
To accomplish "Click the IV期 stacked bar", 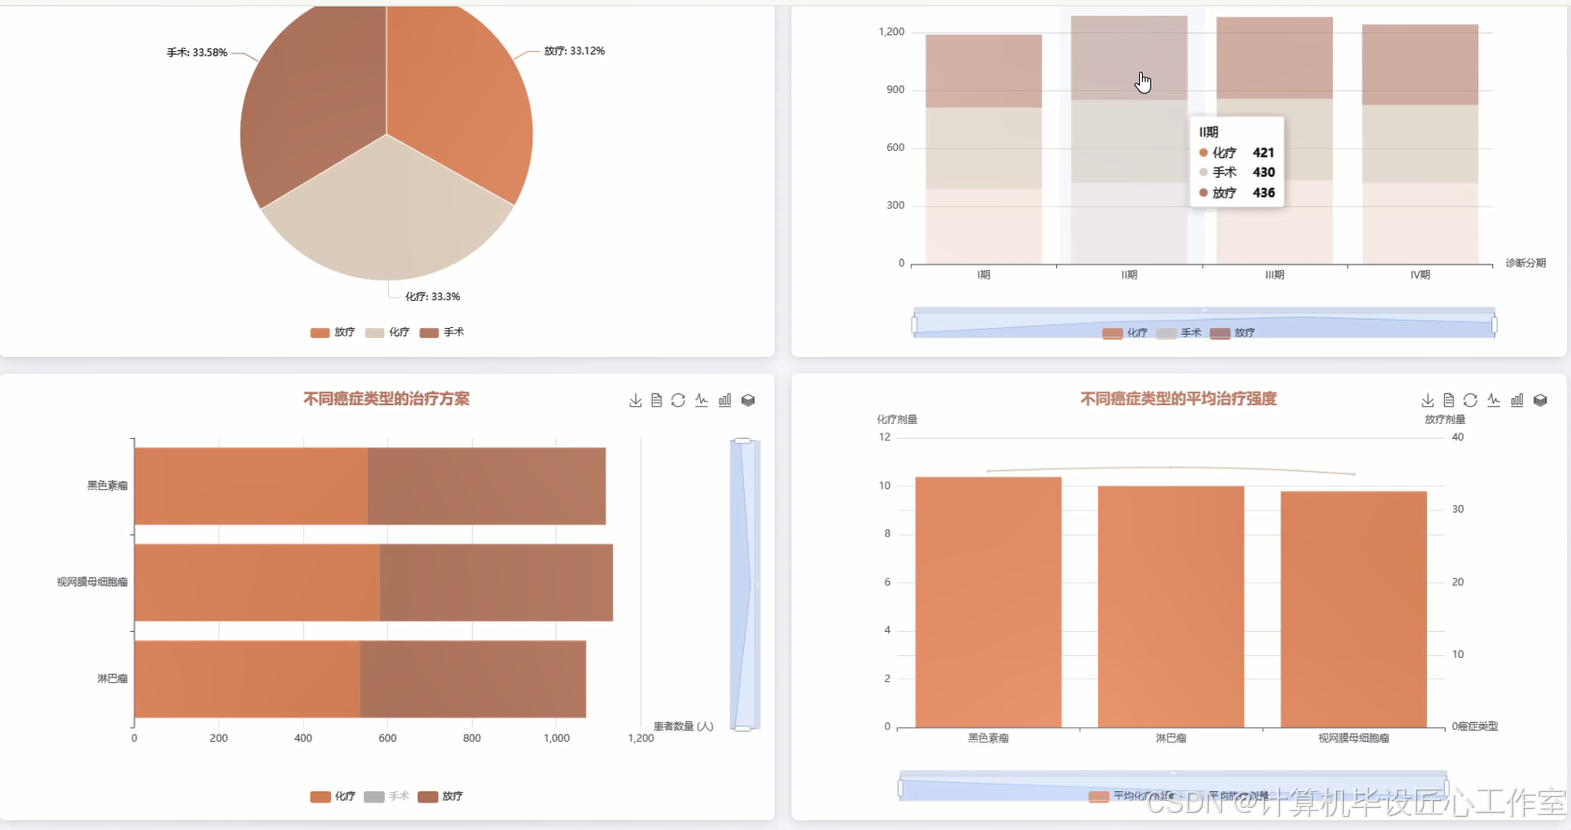I will [x=1420, y=145].
